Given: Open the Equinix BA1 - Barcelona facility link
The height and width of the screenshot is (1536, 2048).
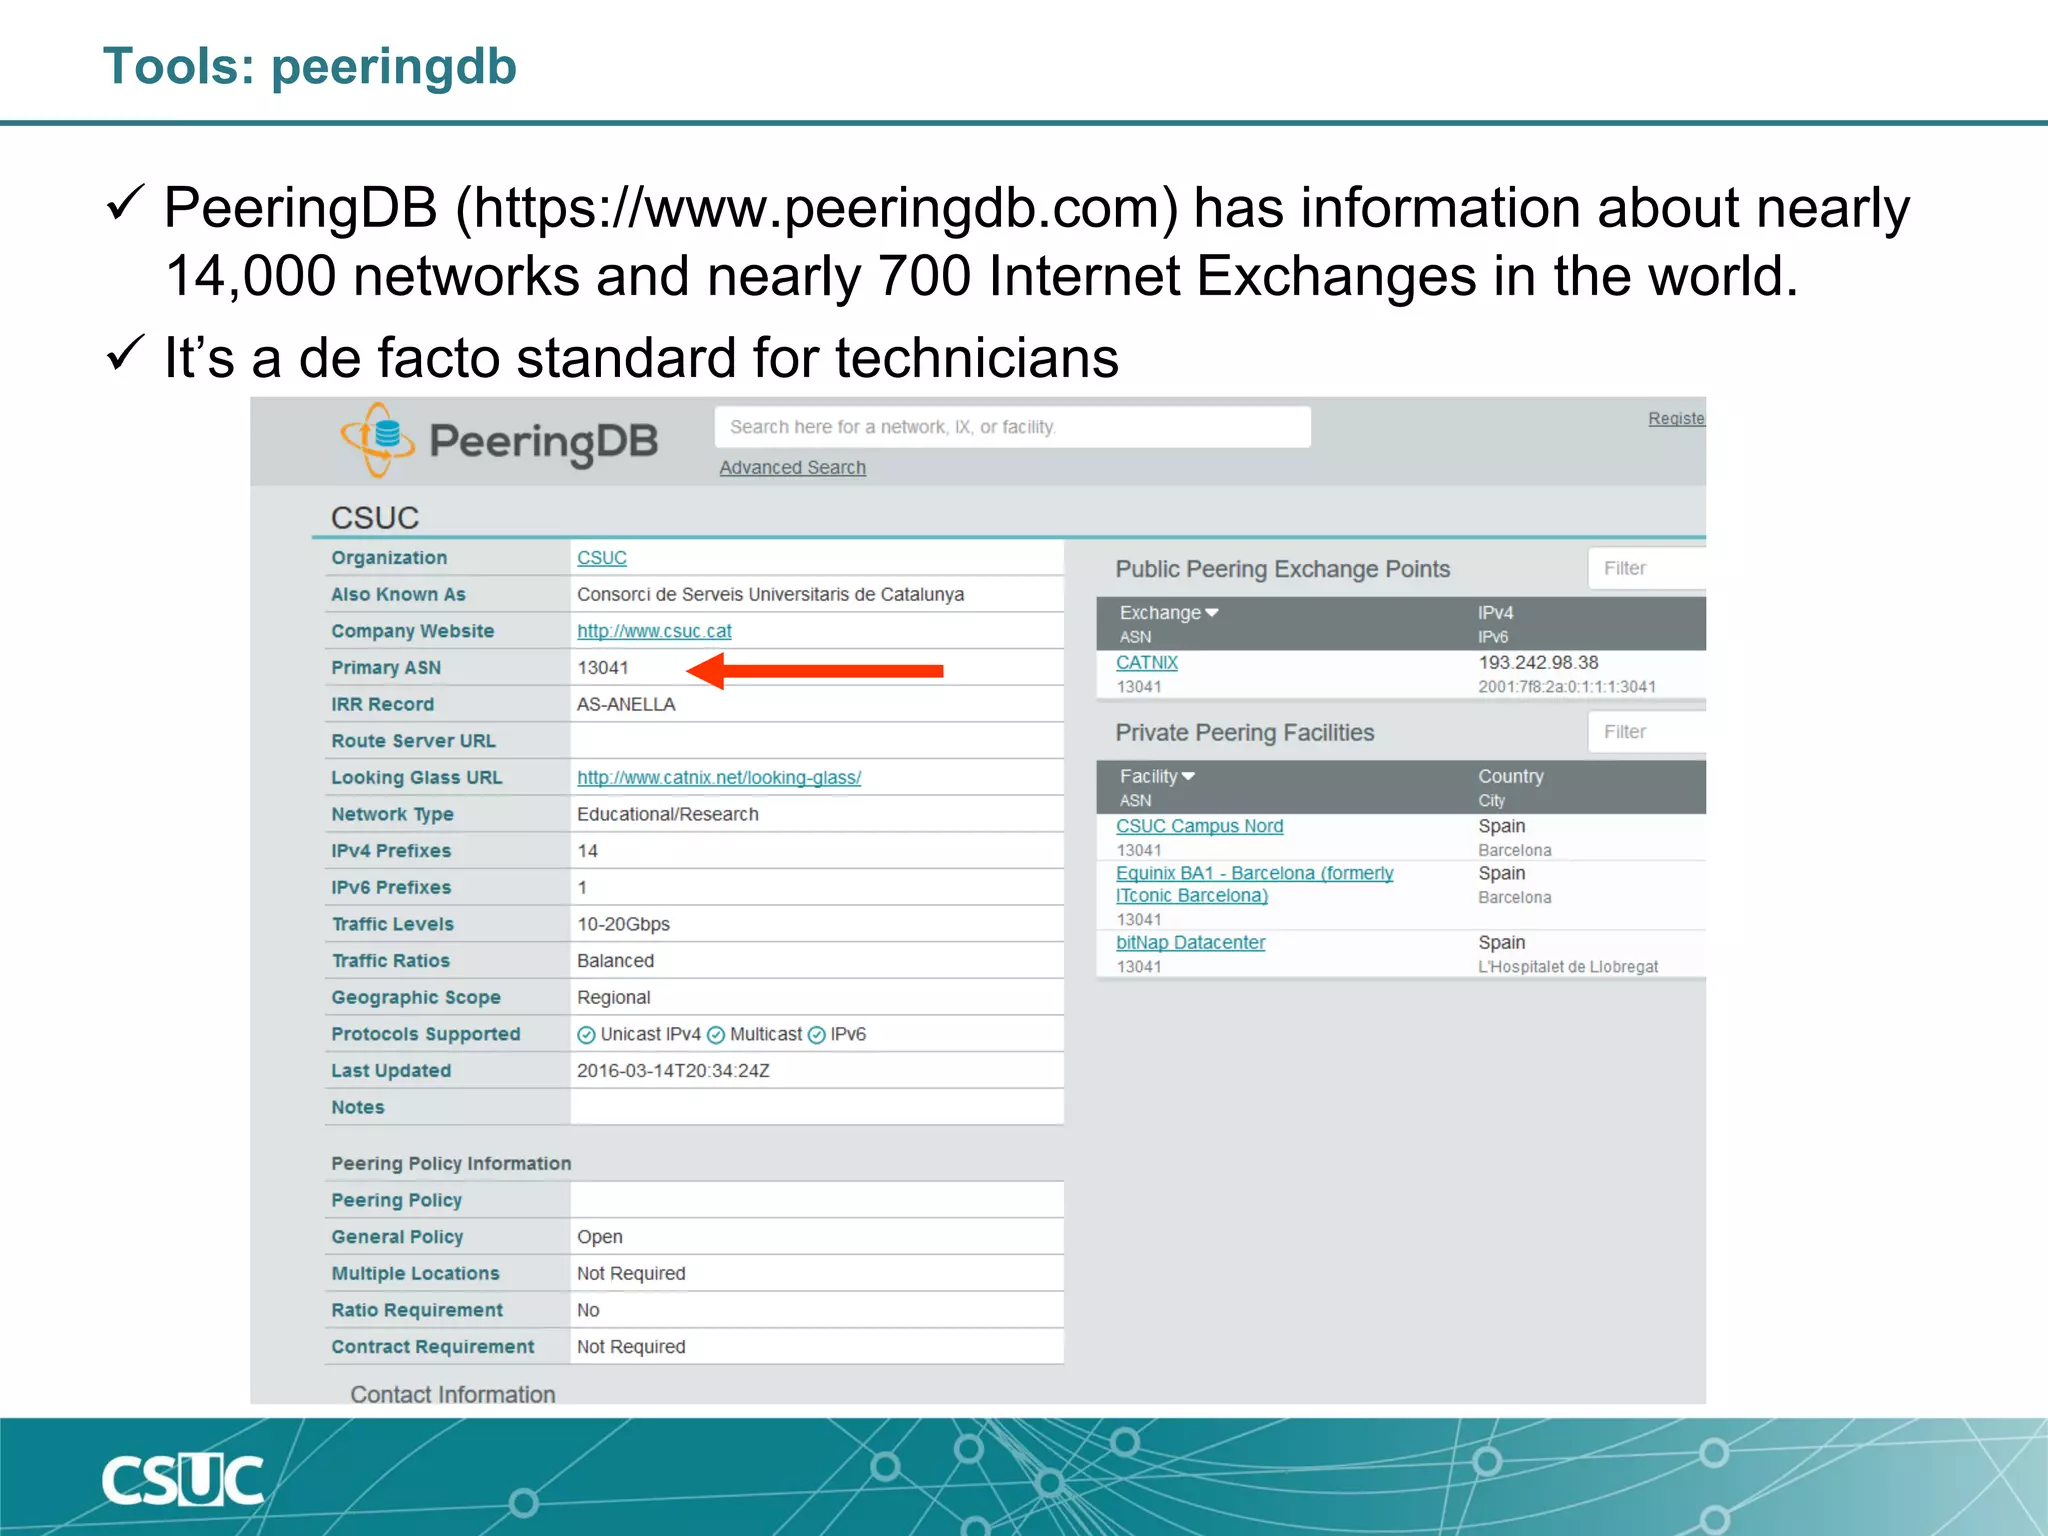Looking at the screenshot, I should click(1255, 884).
